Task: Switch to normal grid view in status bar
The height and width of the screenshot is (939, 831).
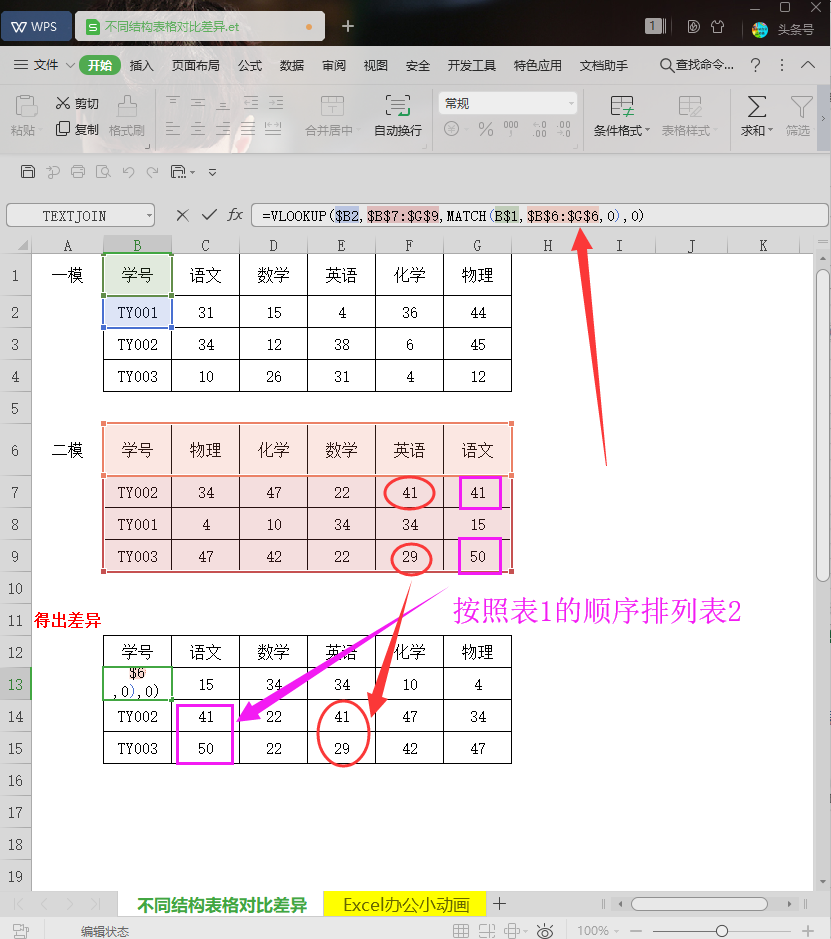Action: 461,931
